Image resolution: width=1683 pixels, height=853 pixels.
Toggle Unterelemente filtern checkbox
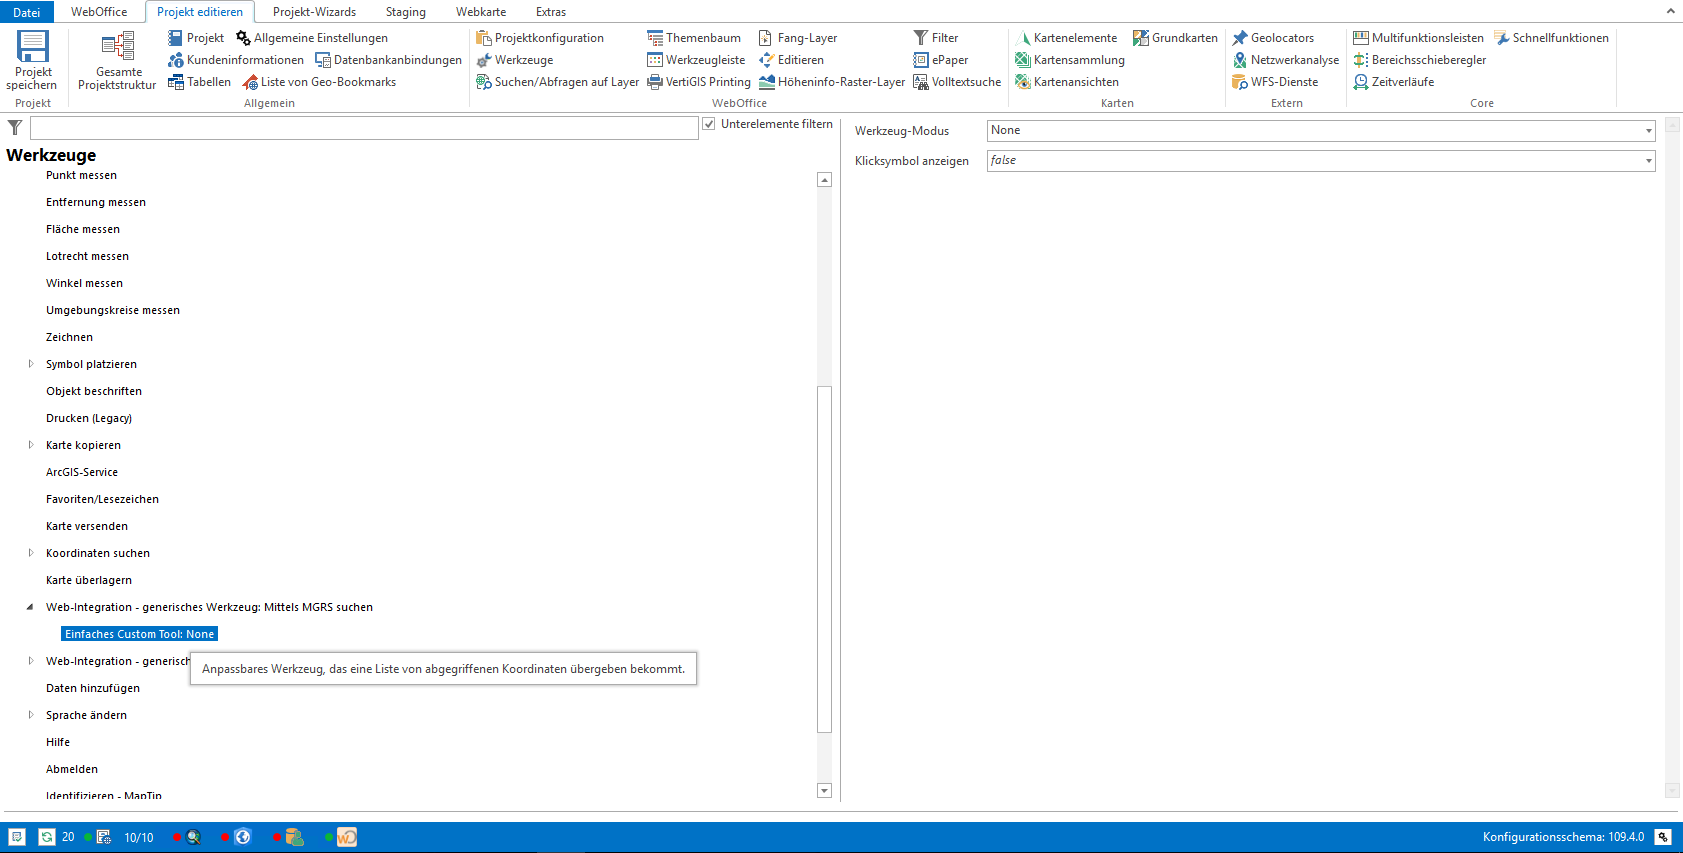[x=709, y=124]
